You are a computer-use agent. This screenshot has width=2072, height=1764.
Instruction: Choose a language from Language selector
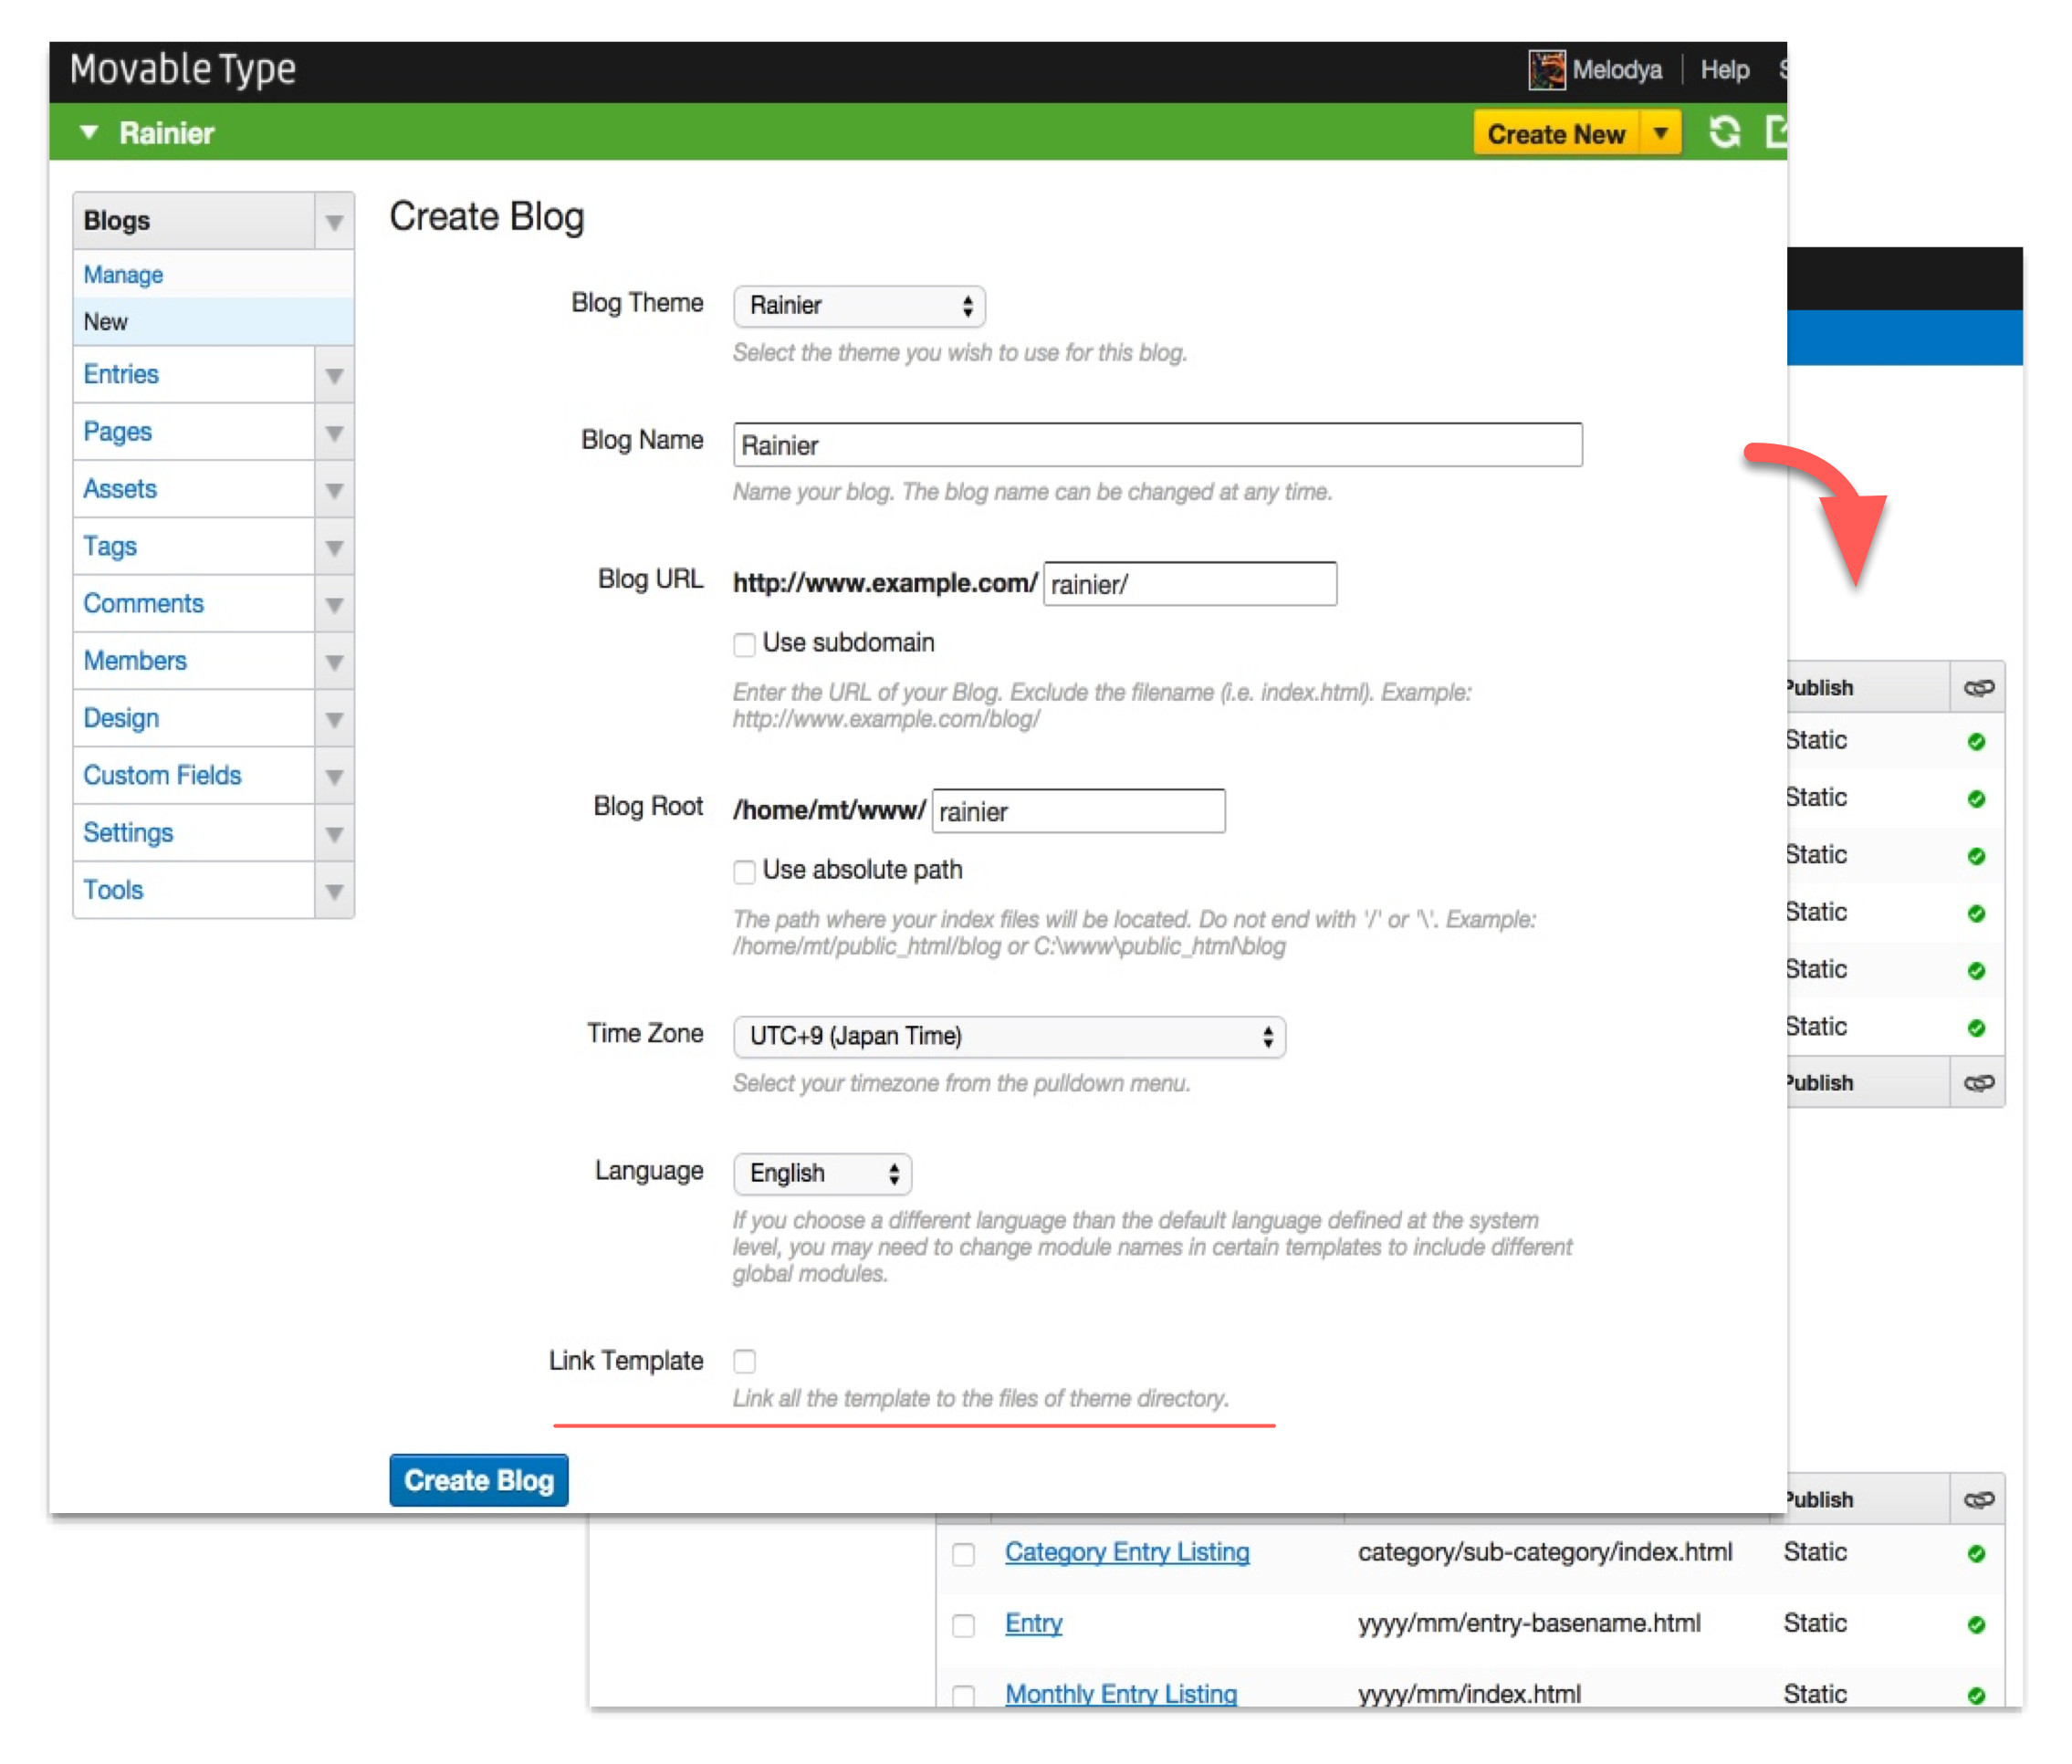tap(822, 1173)
